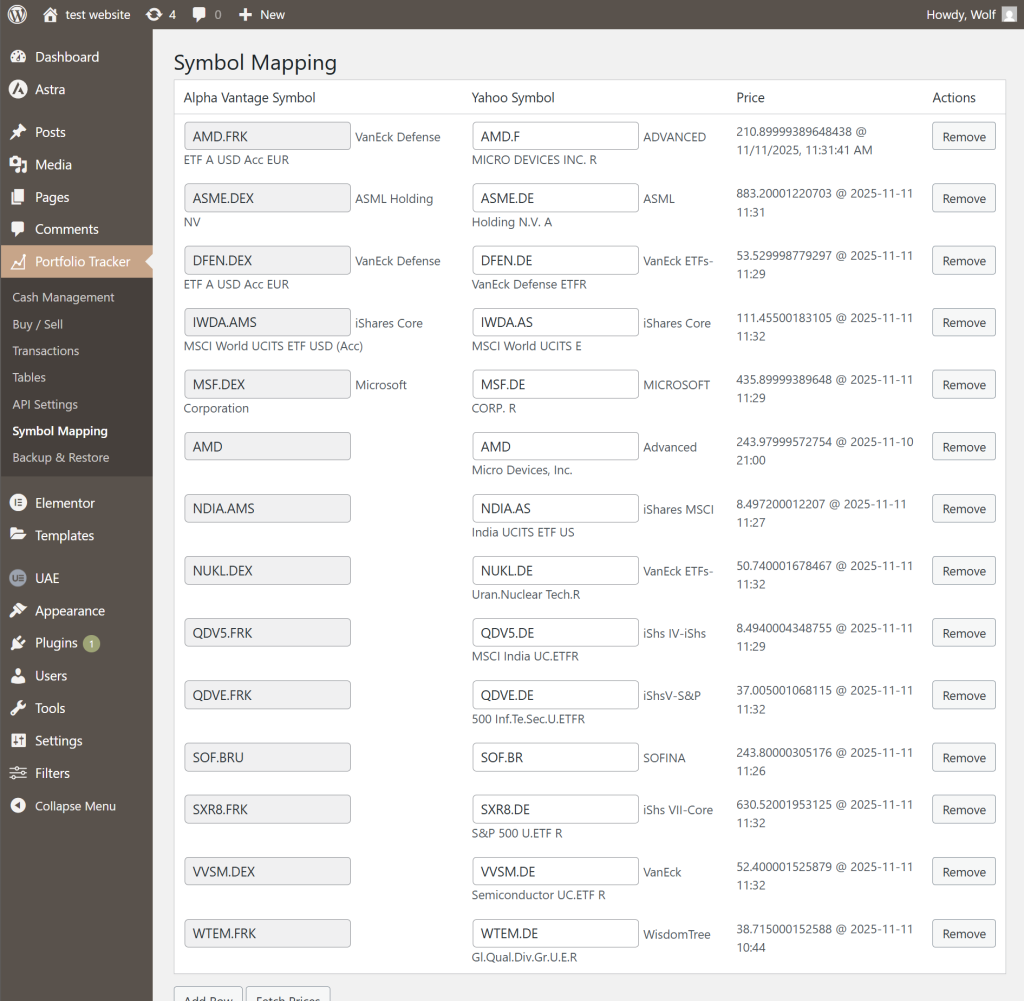Click the Yahoo symbol field with IWDA.AS
This screenshot has height=1001, width=1024.
[555, 322]
